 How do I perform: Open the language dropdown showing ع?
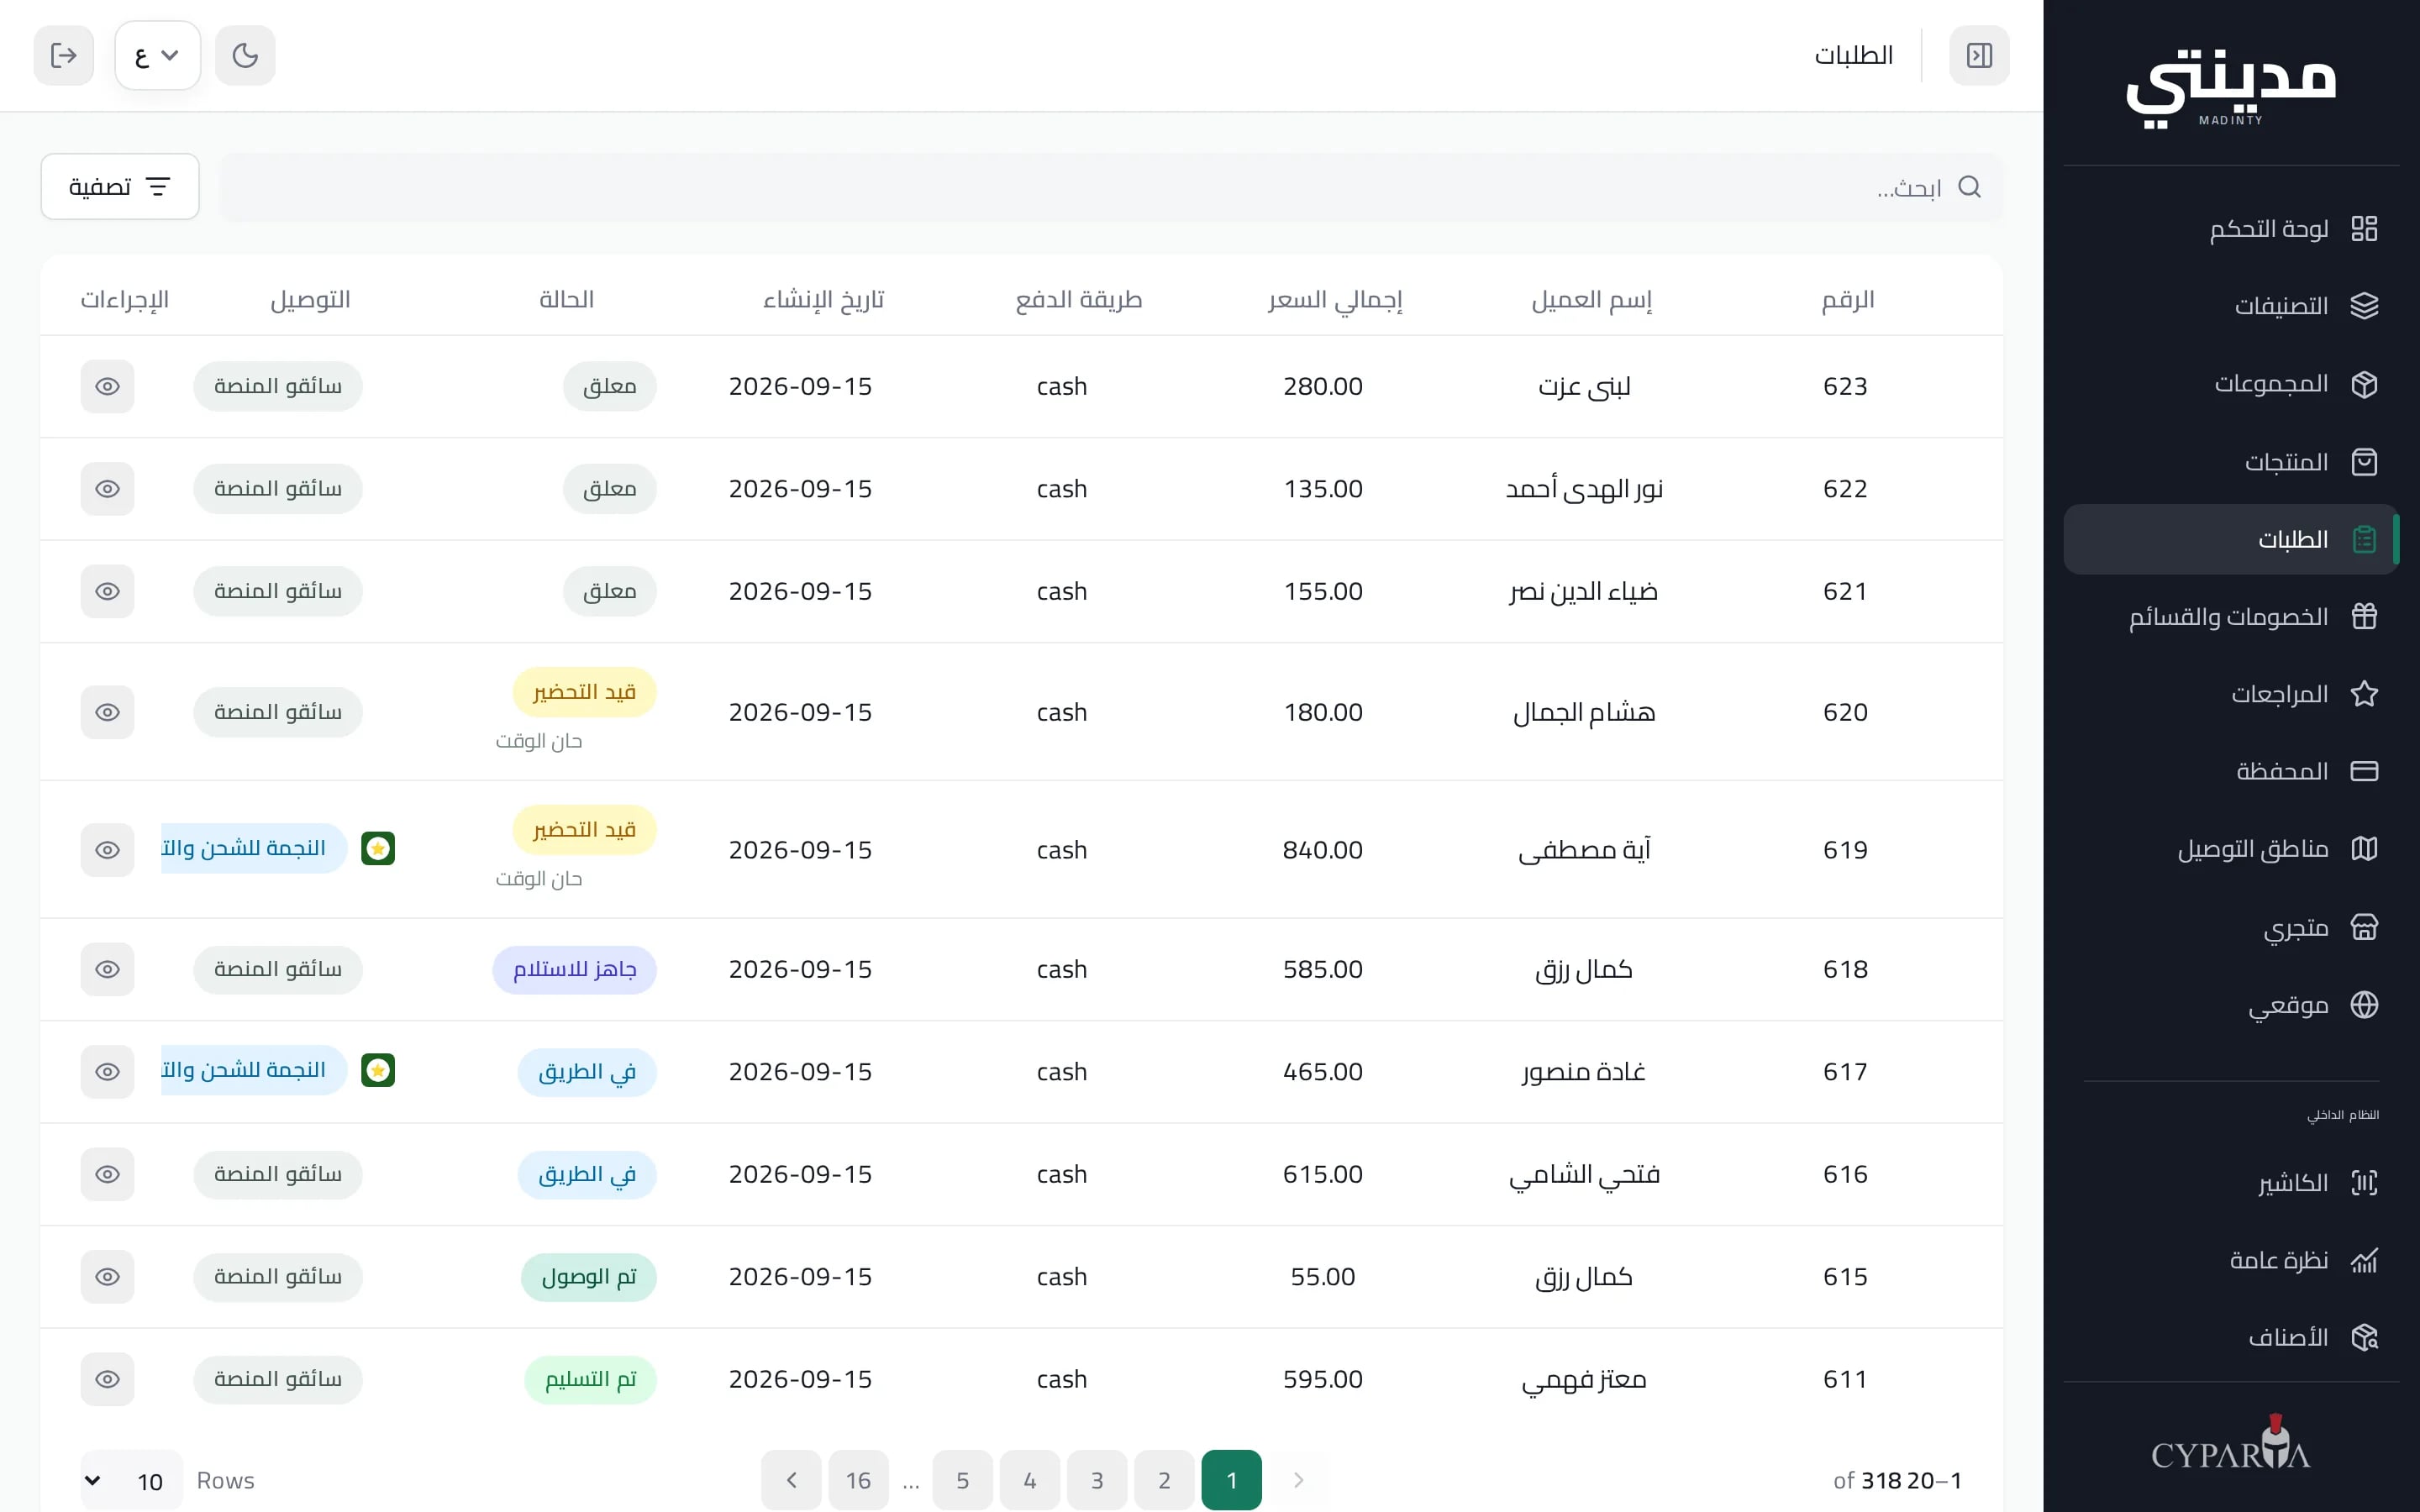pos(157,55)
